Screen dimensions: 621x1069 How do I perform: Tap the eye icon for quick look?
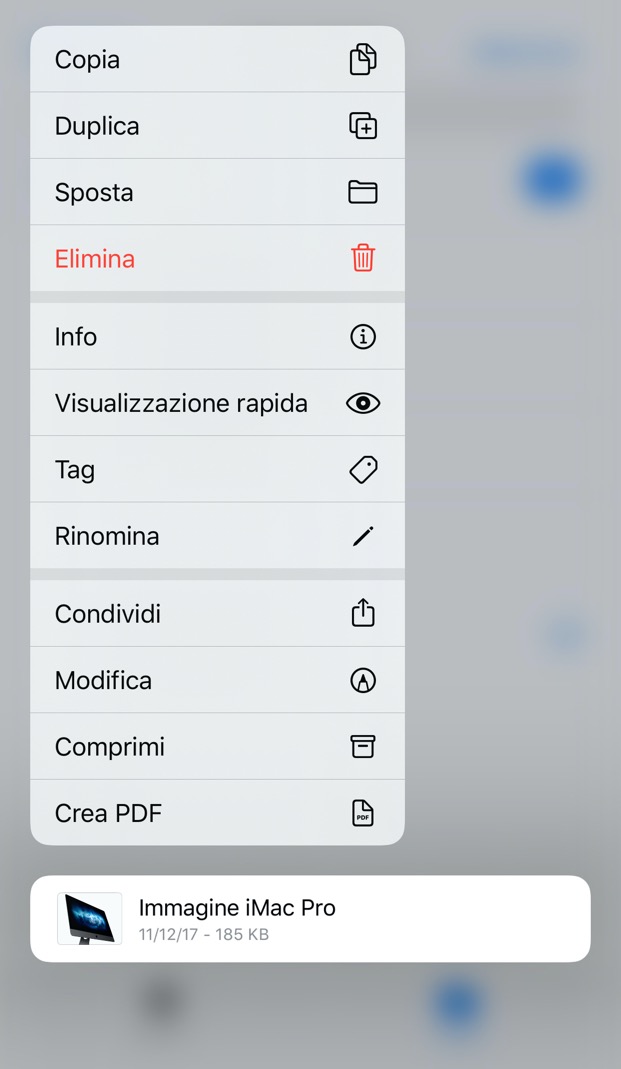tap(363, 403)
